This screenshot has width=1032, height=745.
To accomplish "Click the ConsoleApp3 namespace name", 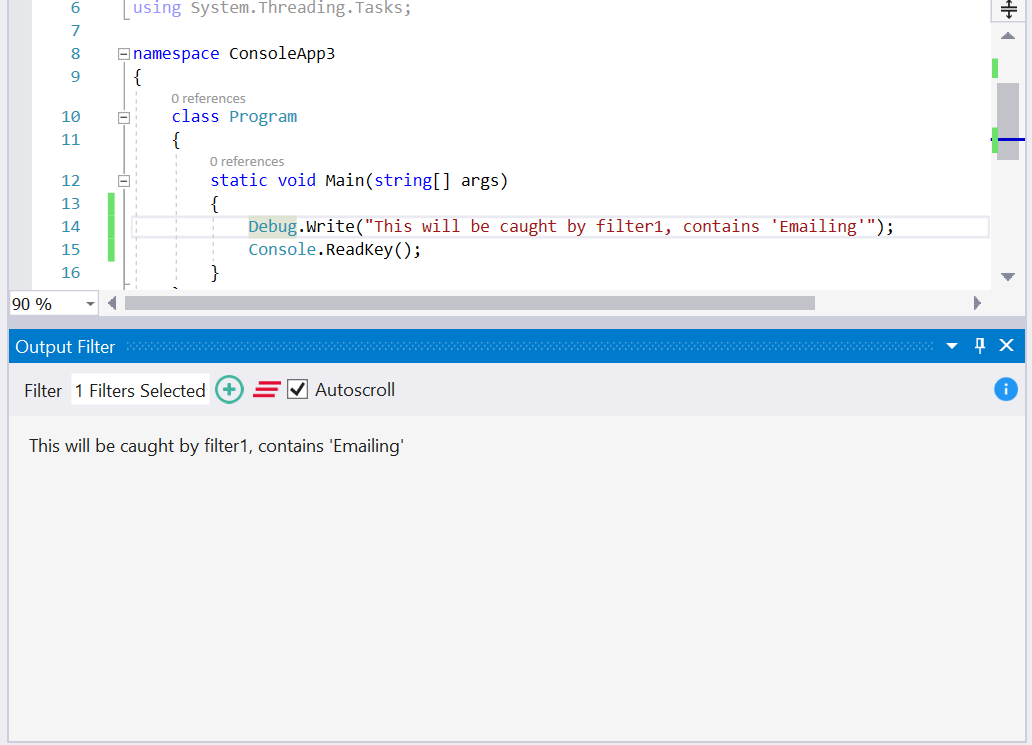I will point(282,53).
